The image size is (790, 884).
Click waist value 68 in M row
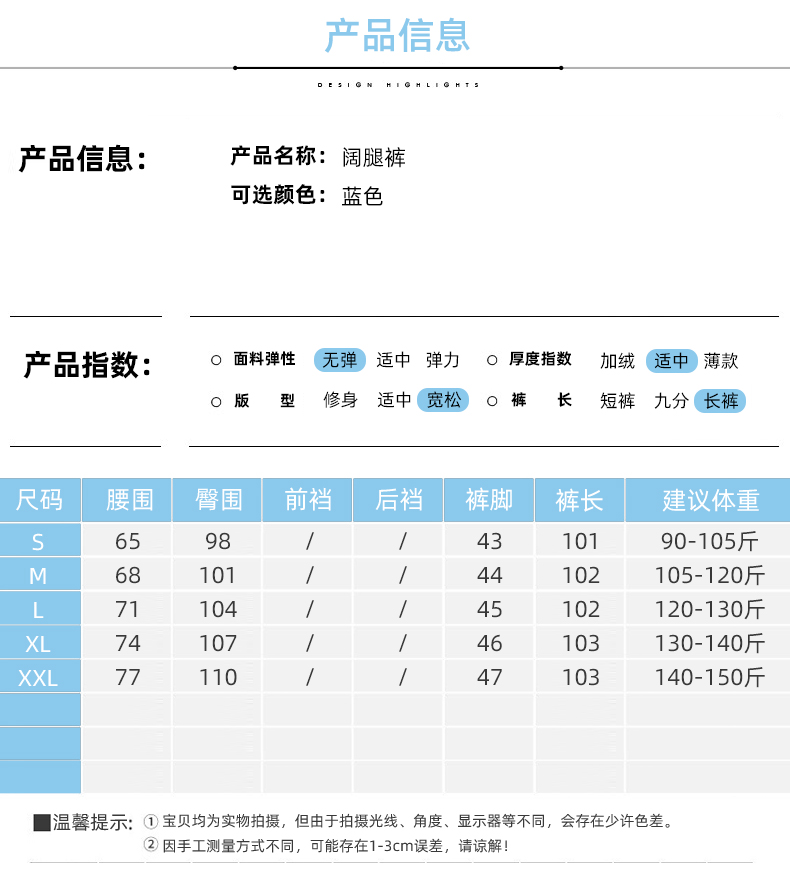point(128,575)
